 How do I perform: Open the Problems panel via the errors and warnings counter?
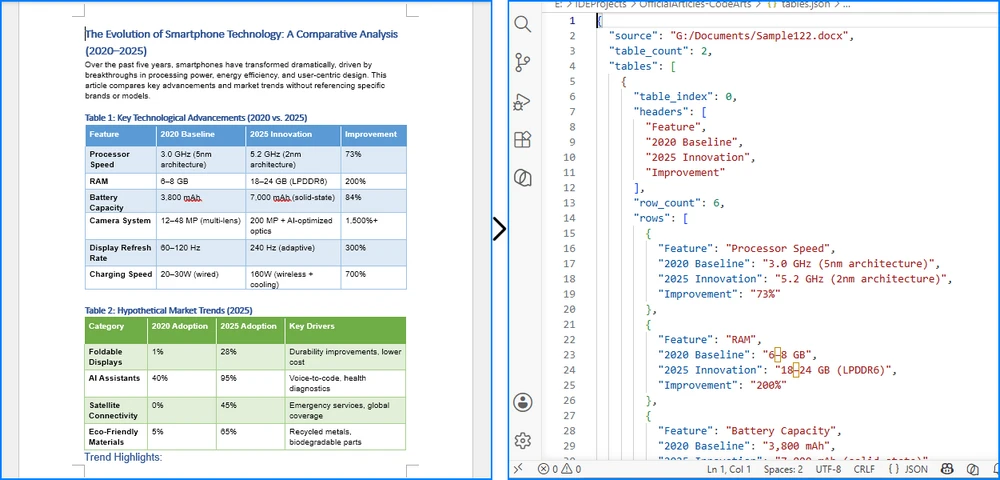[559, 469]
